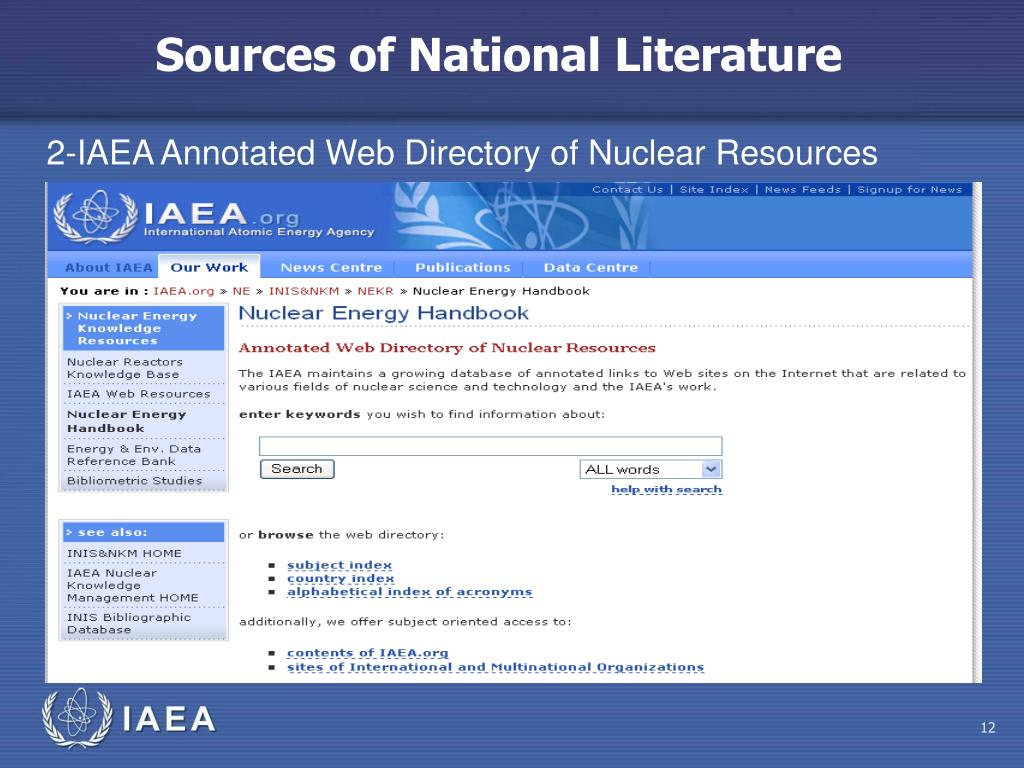Open IAEA Nuclear Knowledge Management HOME link

click(133, 585)
